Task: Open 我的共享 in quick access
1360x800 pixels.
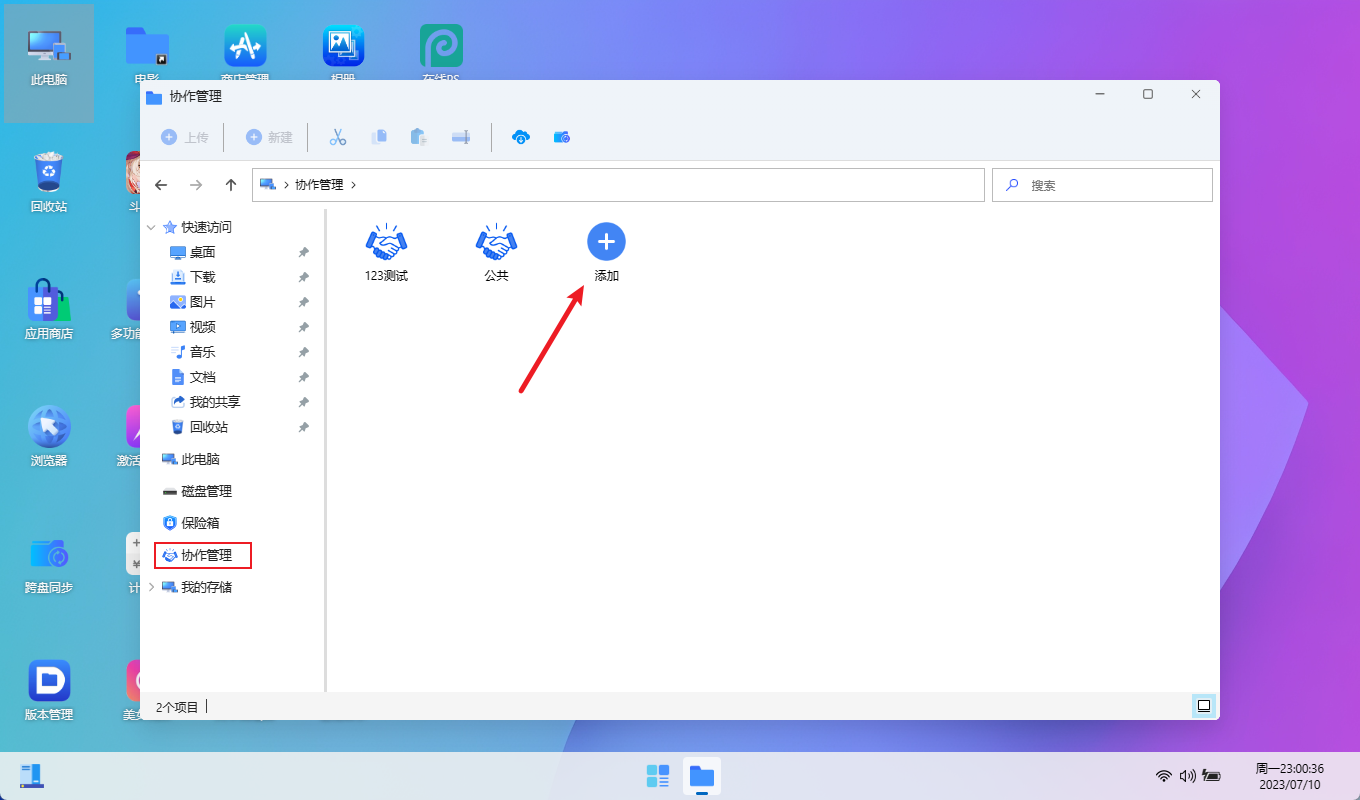Action: 214,402
